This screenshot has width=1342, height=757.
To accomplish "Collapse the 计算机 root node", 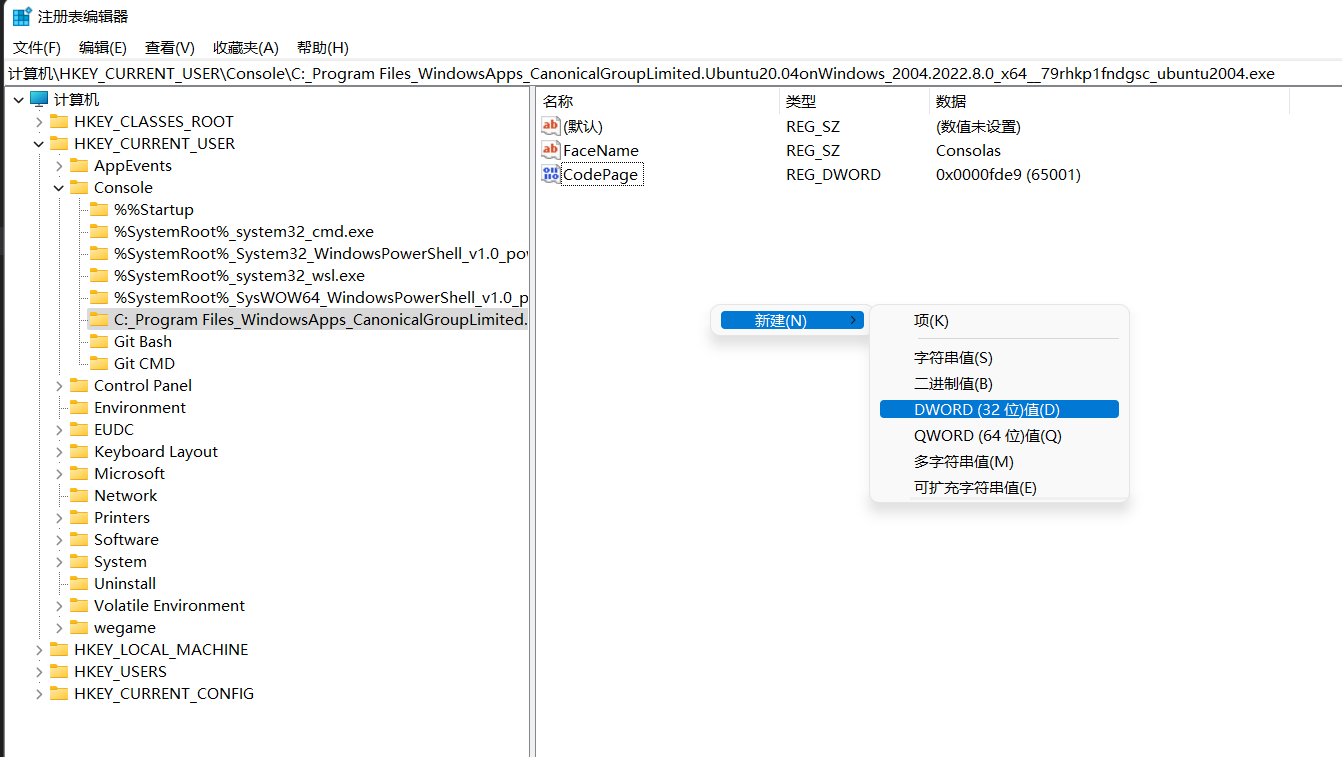I will [x=19, y=99].
